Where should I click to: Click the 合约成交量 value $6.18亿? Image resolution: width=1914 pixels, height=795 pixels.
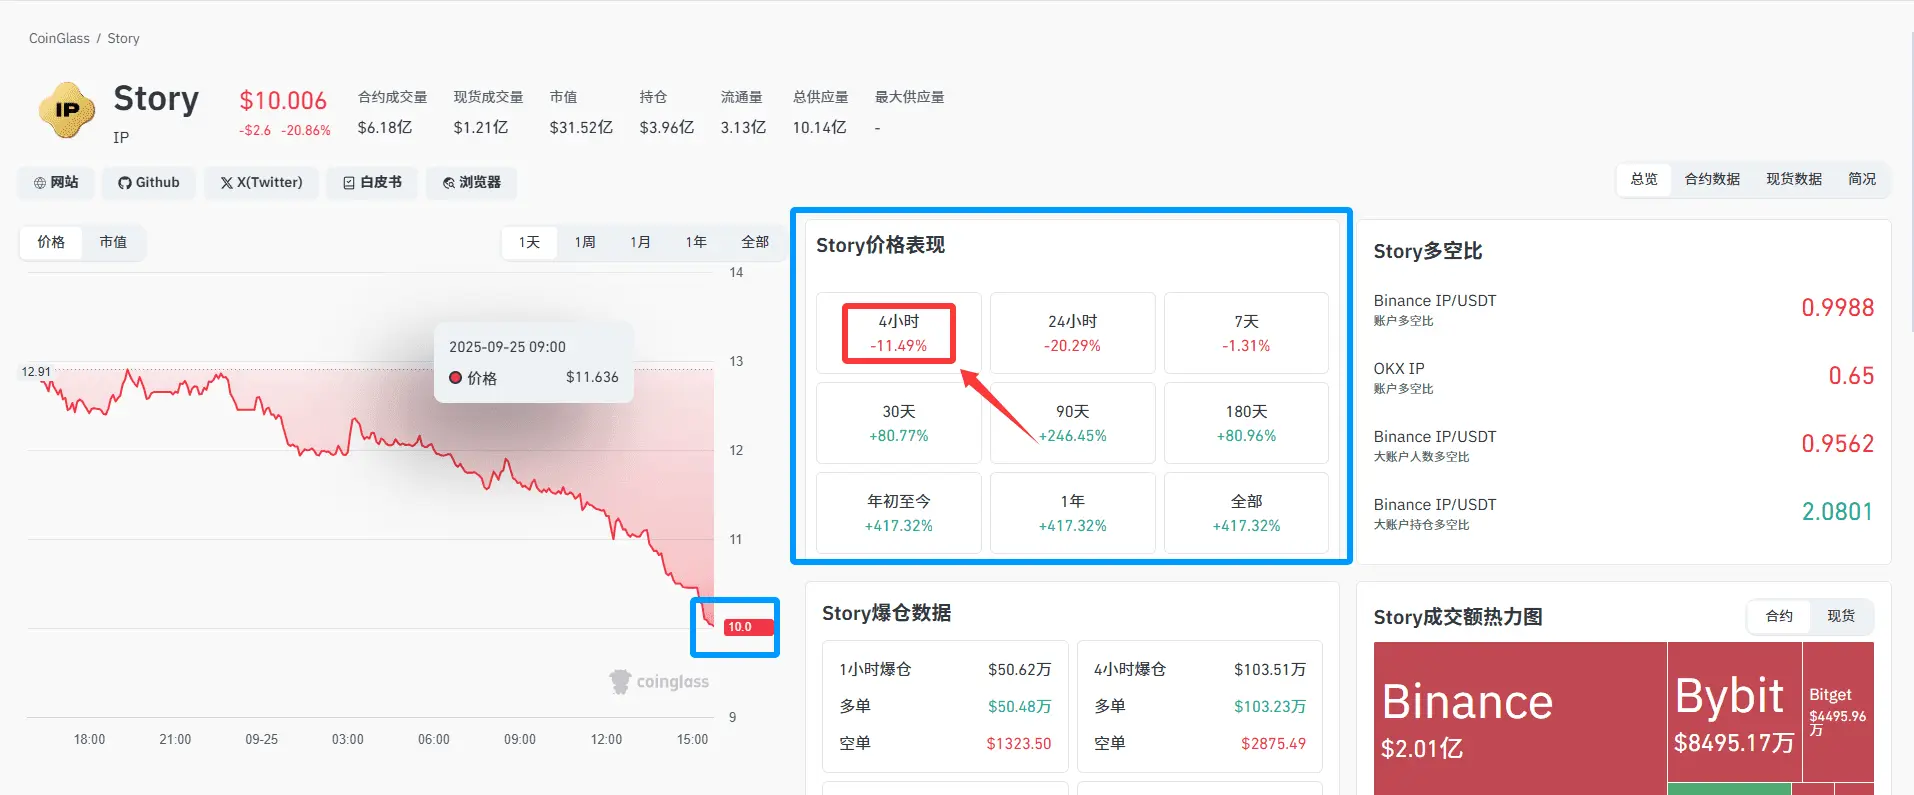pos(385,128)
